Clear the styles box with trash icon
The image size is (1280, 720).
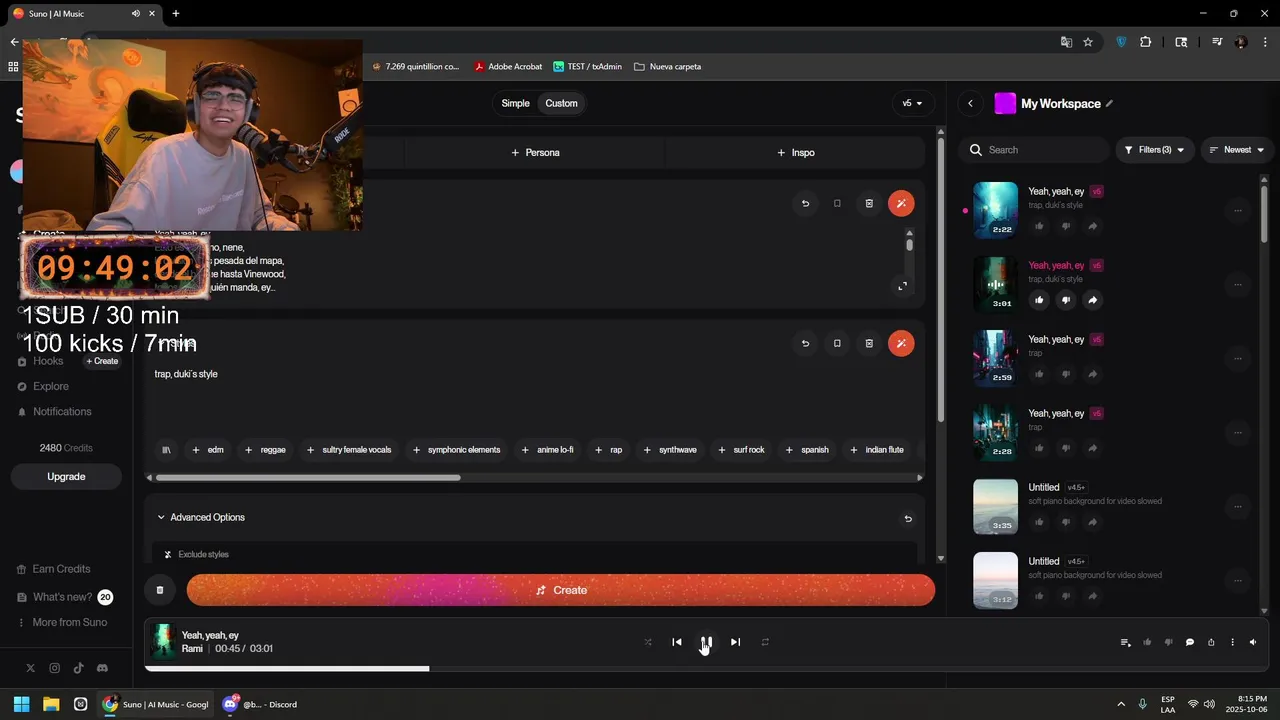[x=869, y=343]
